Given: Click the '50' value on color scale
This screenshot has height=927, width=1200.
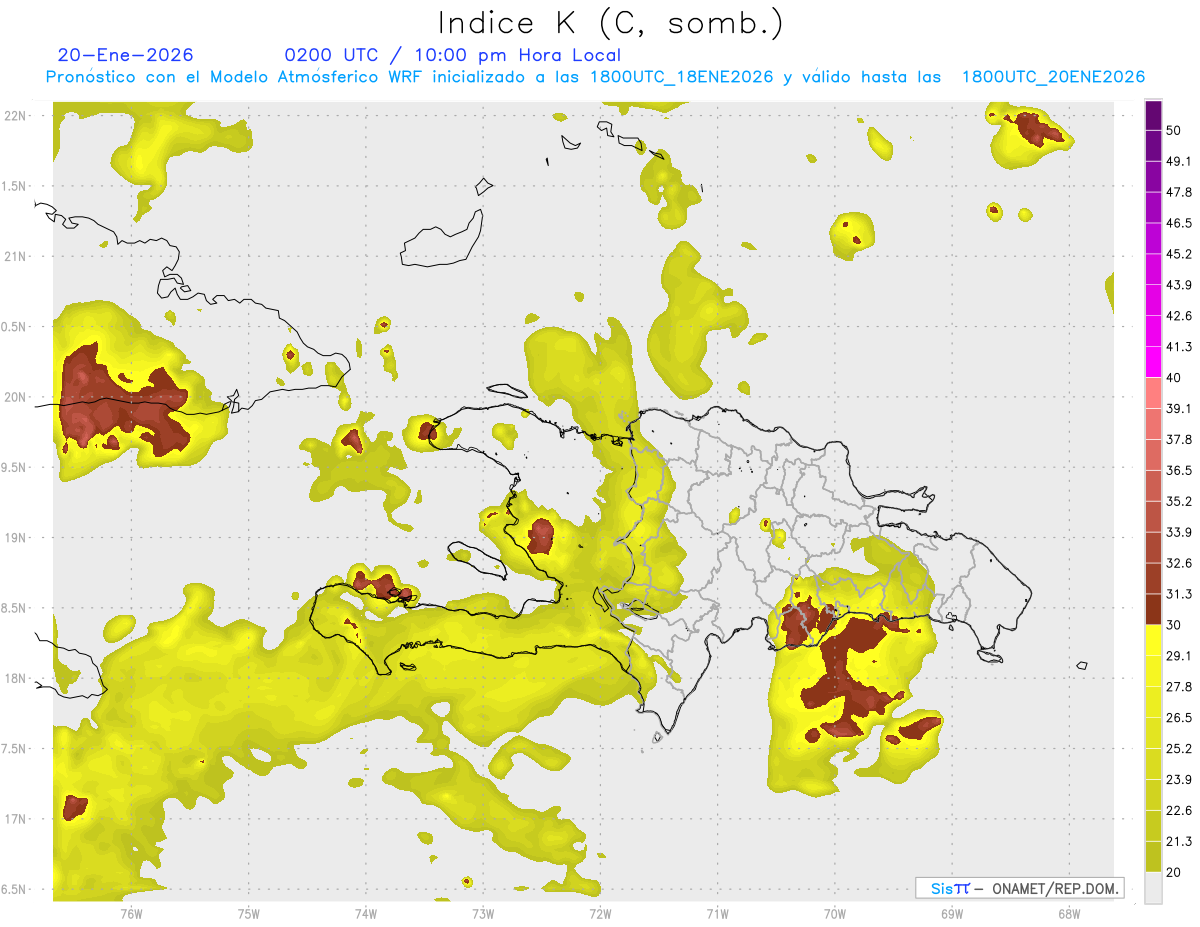Looking at the screenshot, I should point(1175,130).
